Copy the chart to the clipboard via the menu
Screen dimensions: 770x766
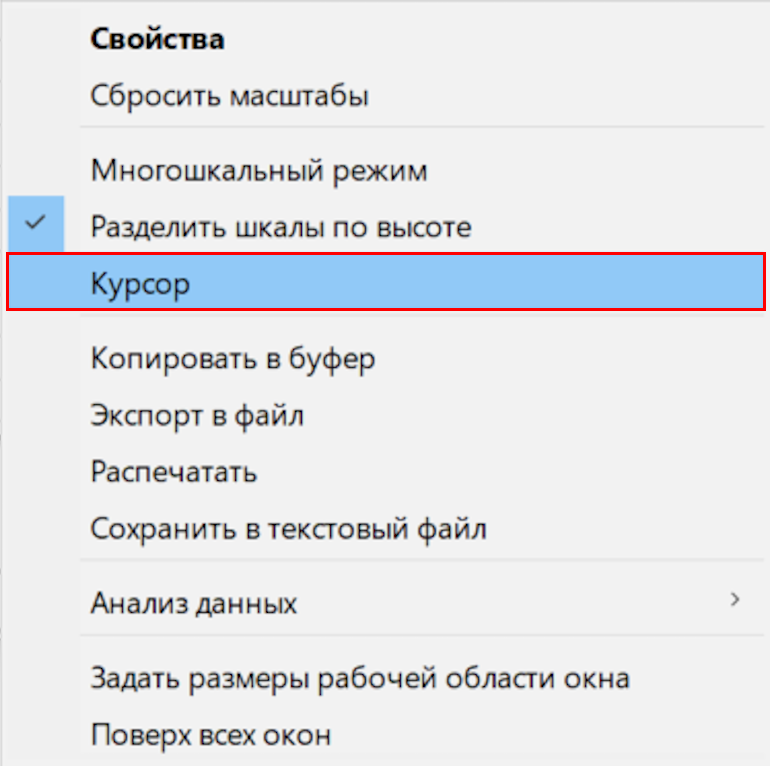233,358
